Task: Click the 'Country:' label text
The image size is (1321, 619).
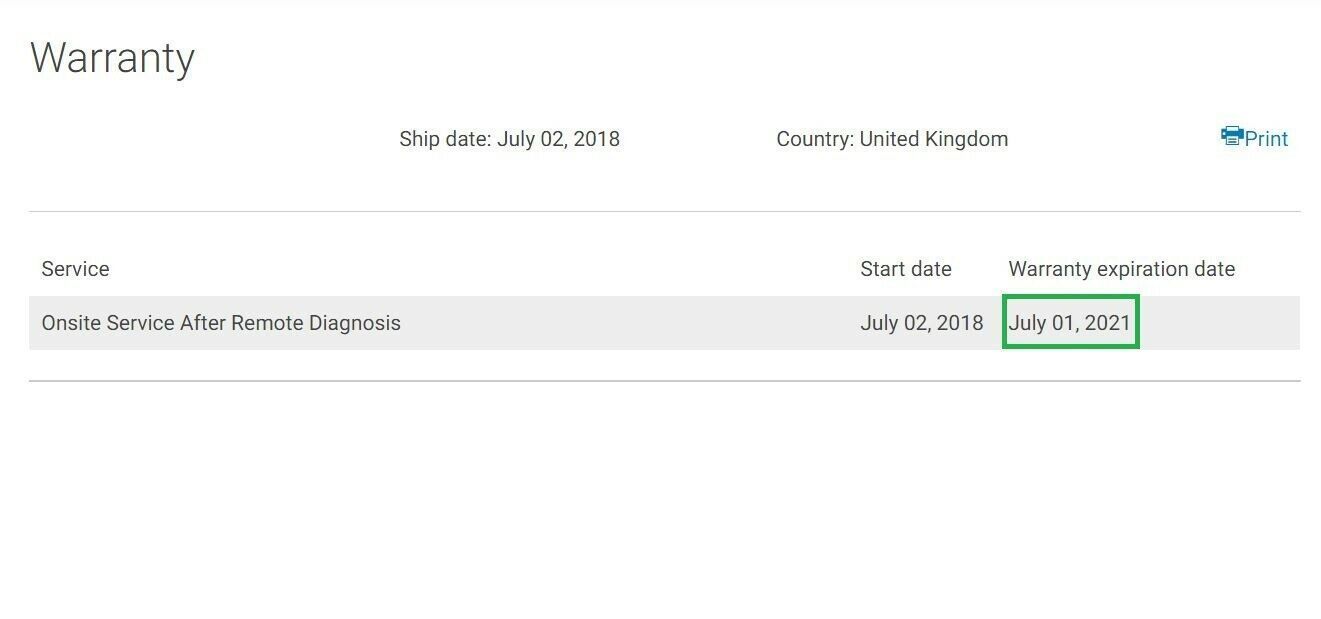Action: [815, 139]
